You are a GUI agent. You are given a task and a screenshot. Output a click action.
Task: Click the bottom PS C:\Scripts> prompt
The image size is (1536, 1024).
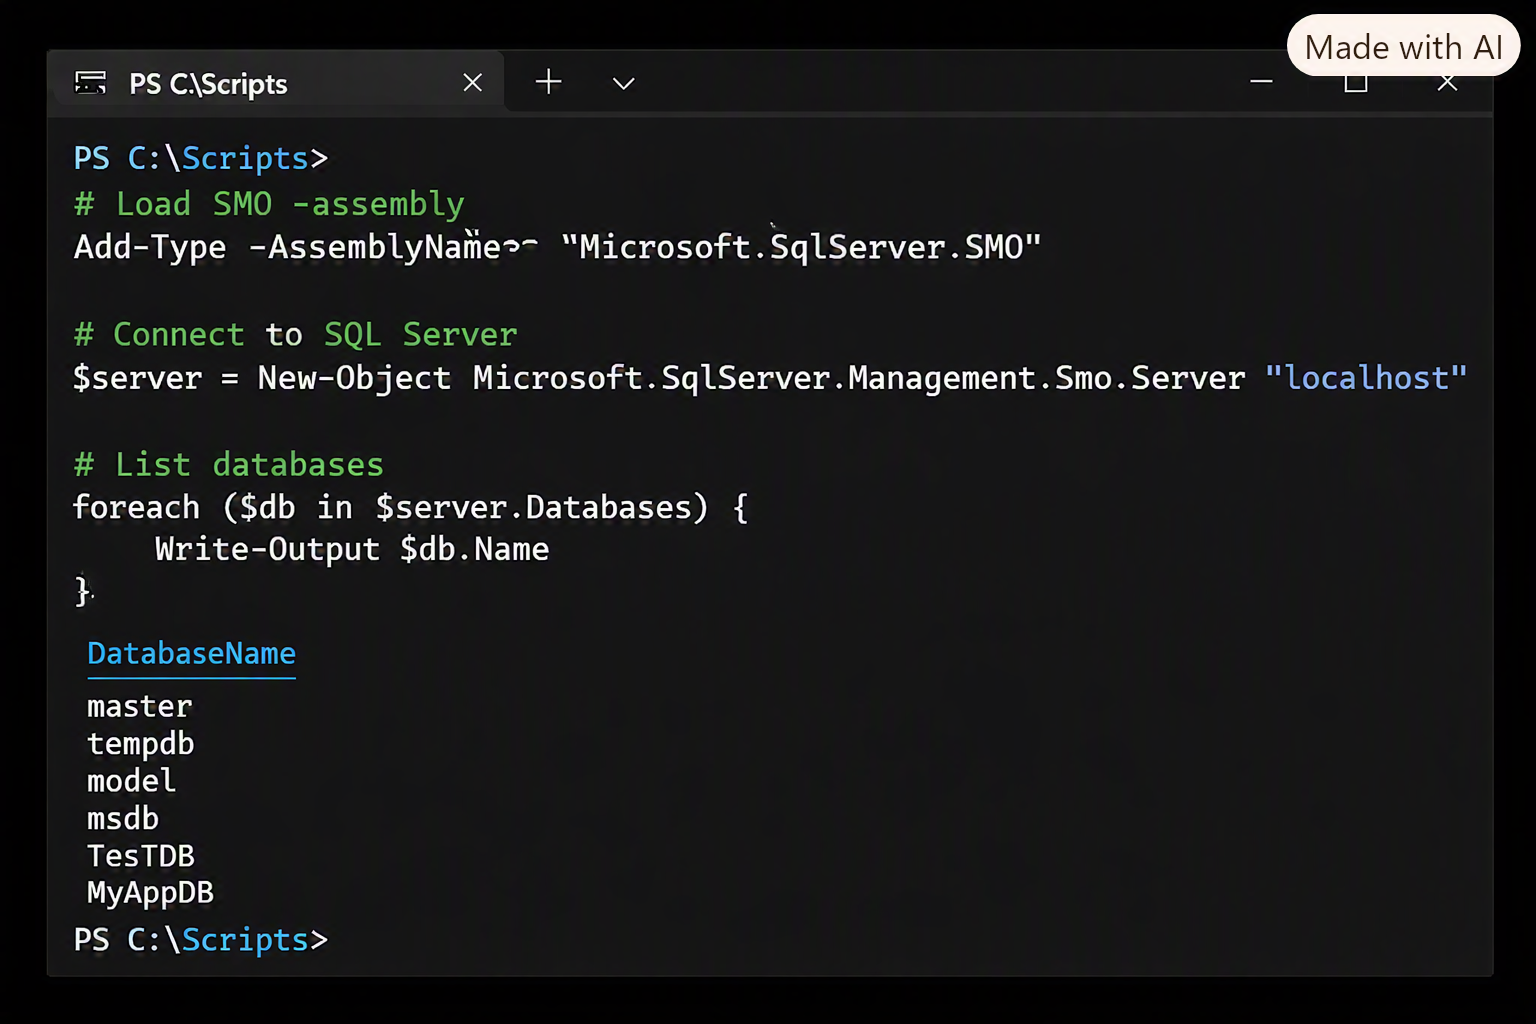201,940
